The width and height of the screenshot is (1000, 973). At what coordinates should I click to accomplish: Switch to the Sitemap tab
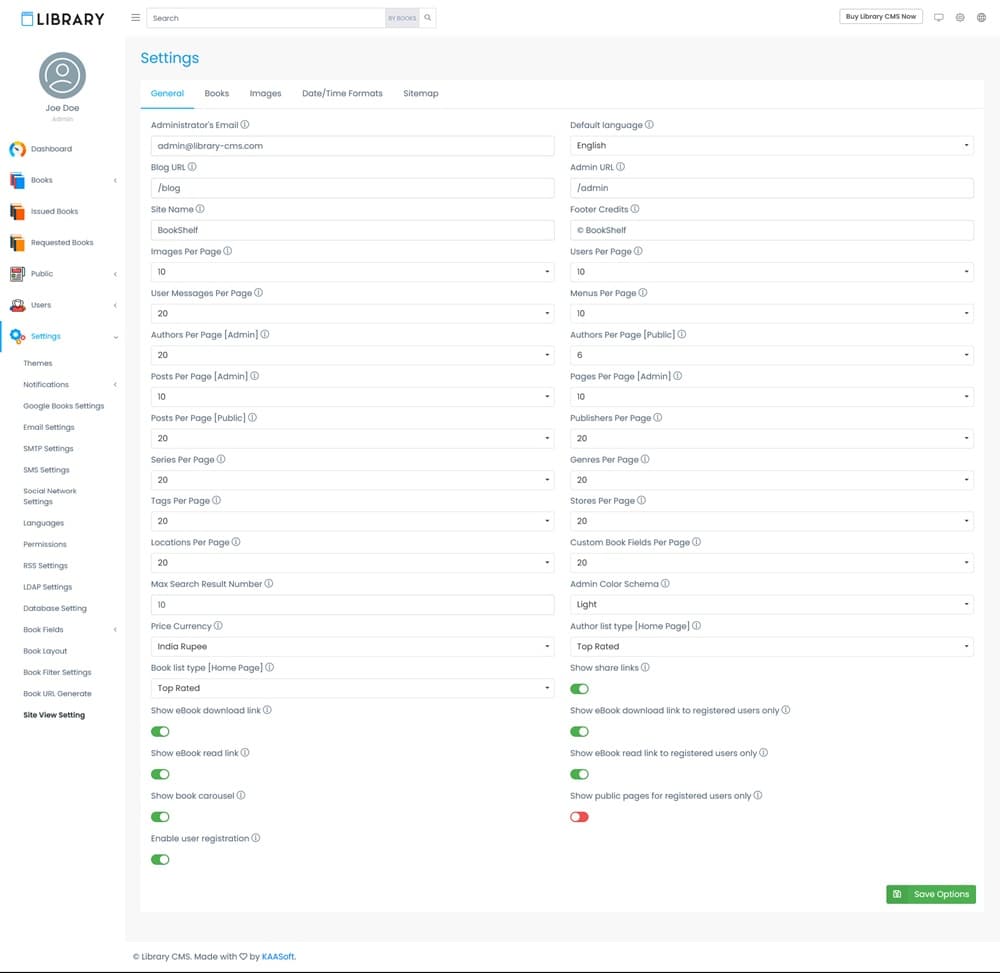420,93
